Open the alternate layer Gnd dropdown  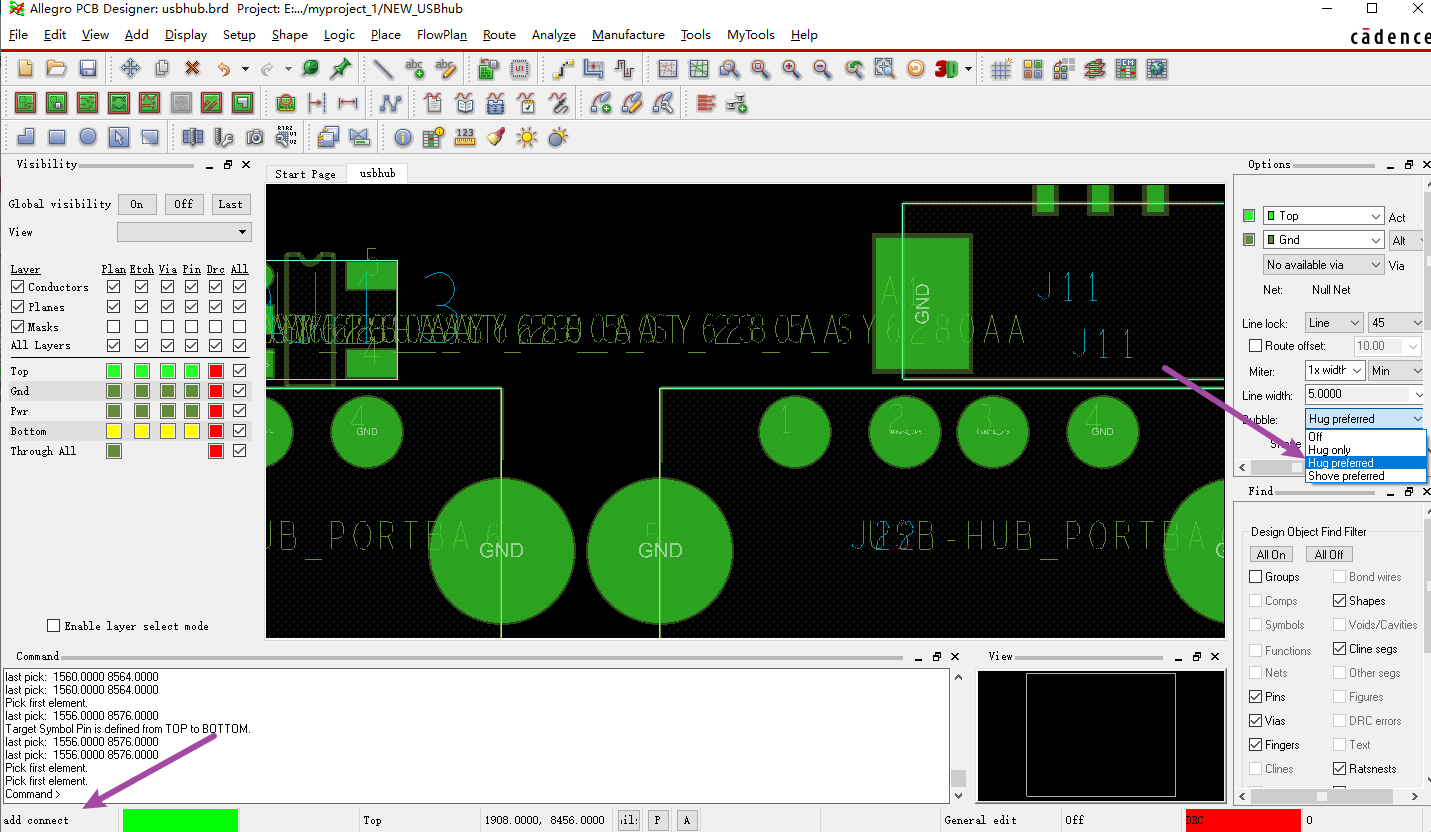[1323, 240]
